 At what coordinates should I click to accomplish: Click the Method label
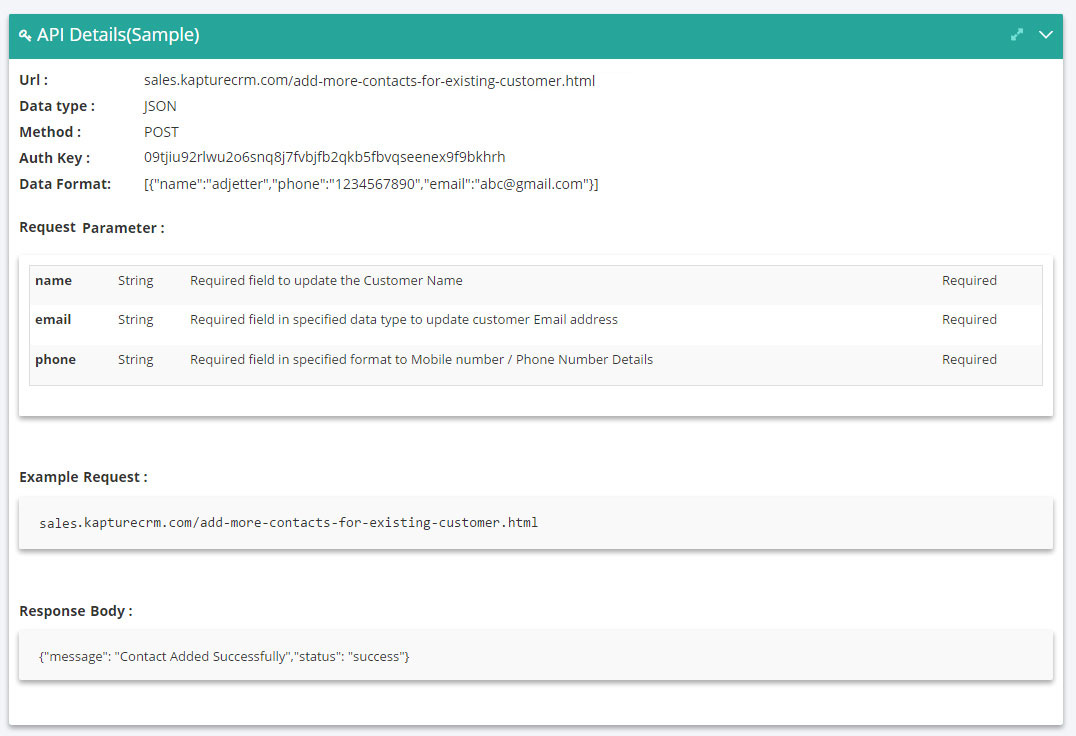click(50, 132)
